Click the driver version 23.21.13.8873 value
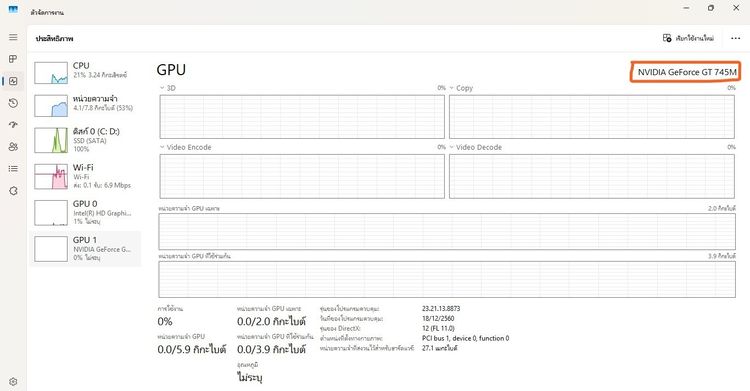This screenshot has height=391, width=750. pyautogui.click(x=441, y=309)
